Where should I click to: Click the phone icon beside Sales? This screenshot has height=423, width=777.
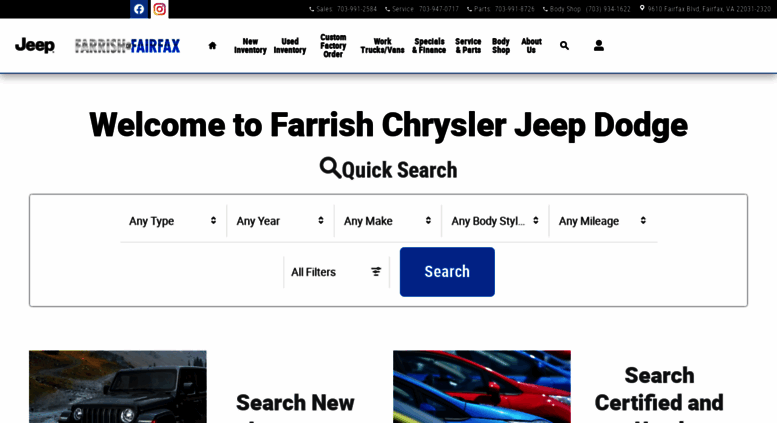pyautogui.click(x=312, y=9)
